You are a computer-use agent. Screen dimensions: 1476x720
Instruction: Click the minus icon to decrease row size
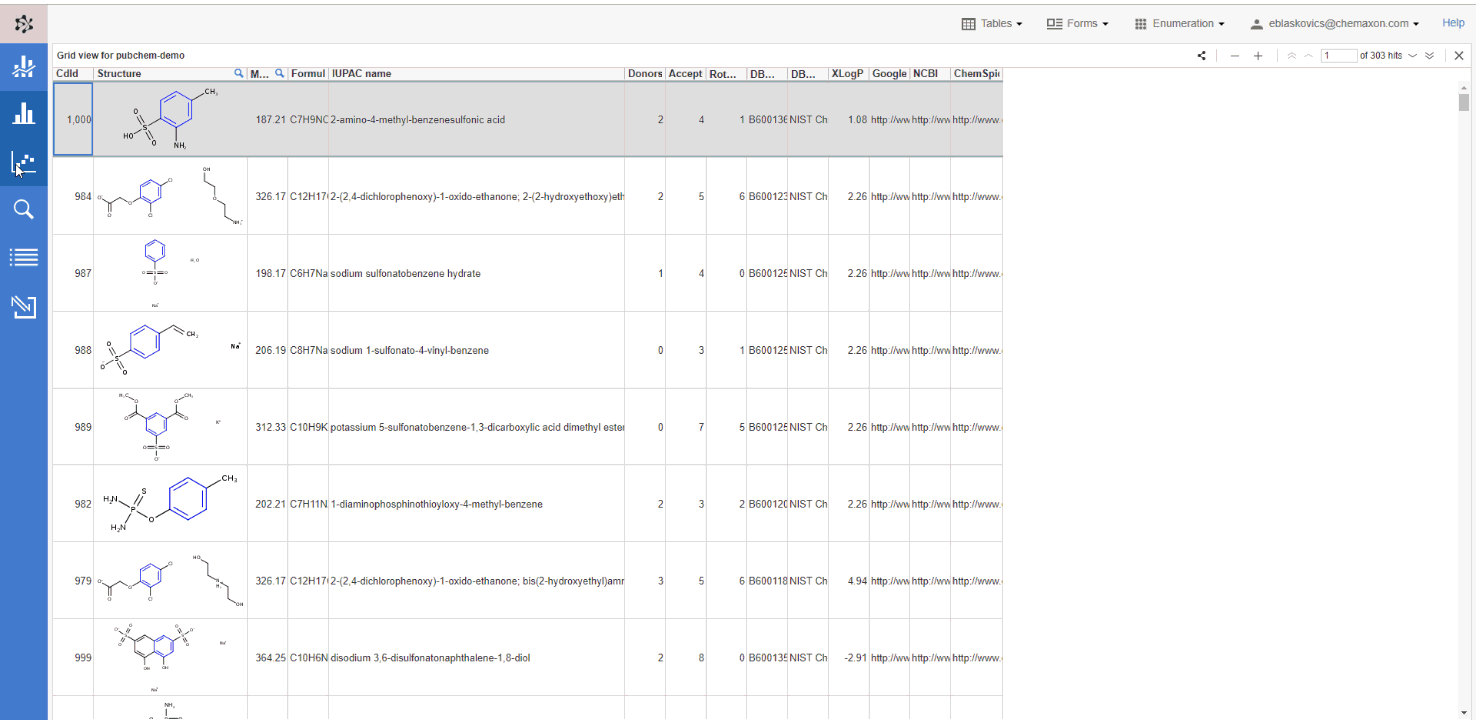point(1235,56)
